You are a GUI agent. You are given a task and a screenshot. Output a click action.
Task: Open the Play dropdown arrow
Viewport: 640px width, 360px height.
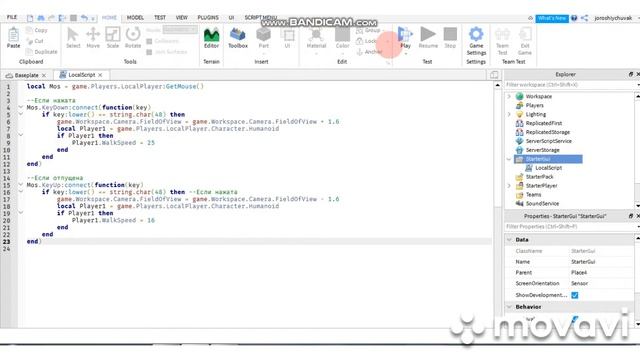(405, 53)
